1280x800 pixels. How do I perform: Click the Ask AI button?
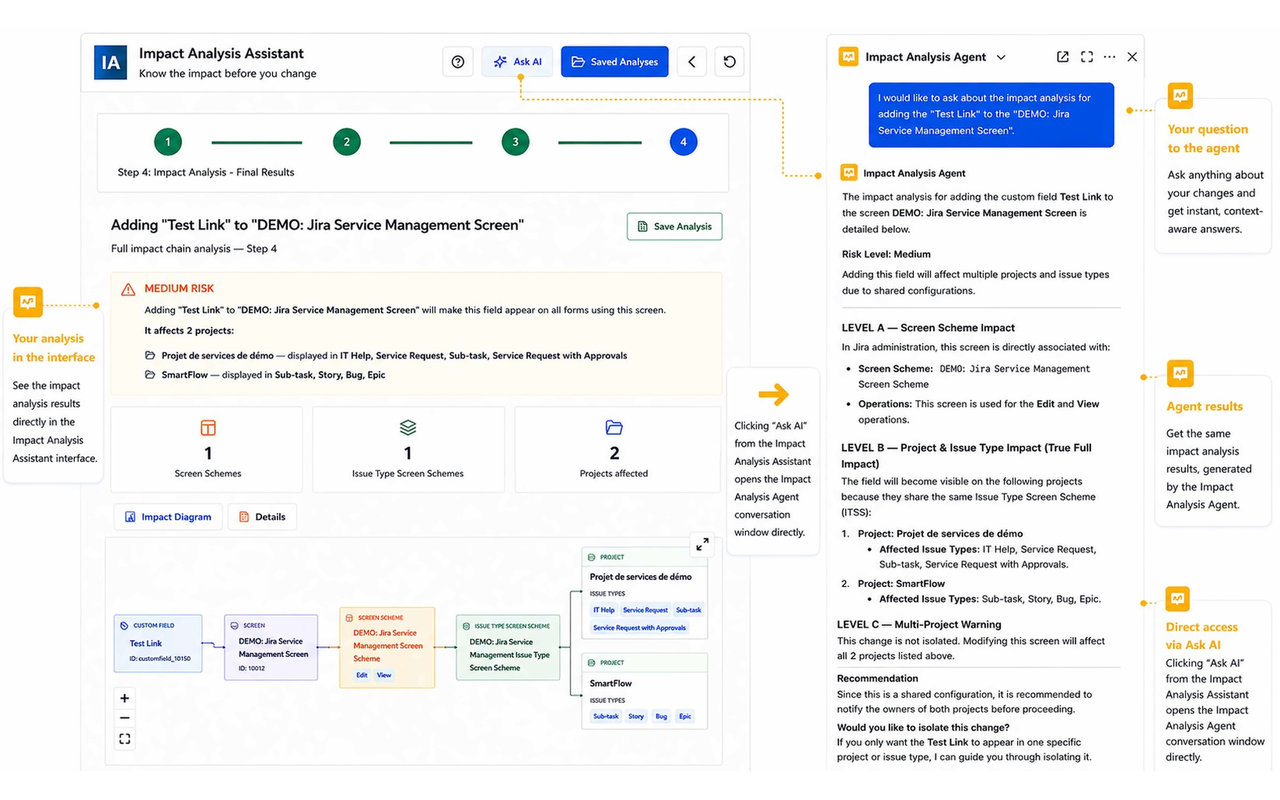(518, 62)
